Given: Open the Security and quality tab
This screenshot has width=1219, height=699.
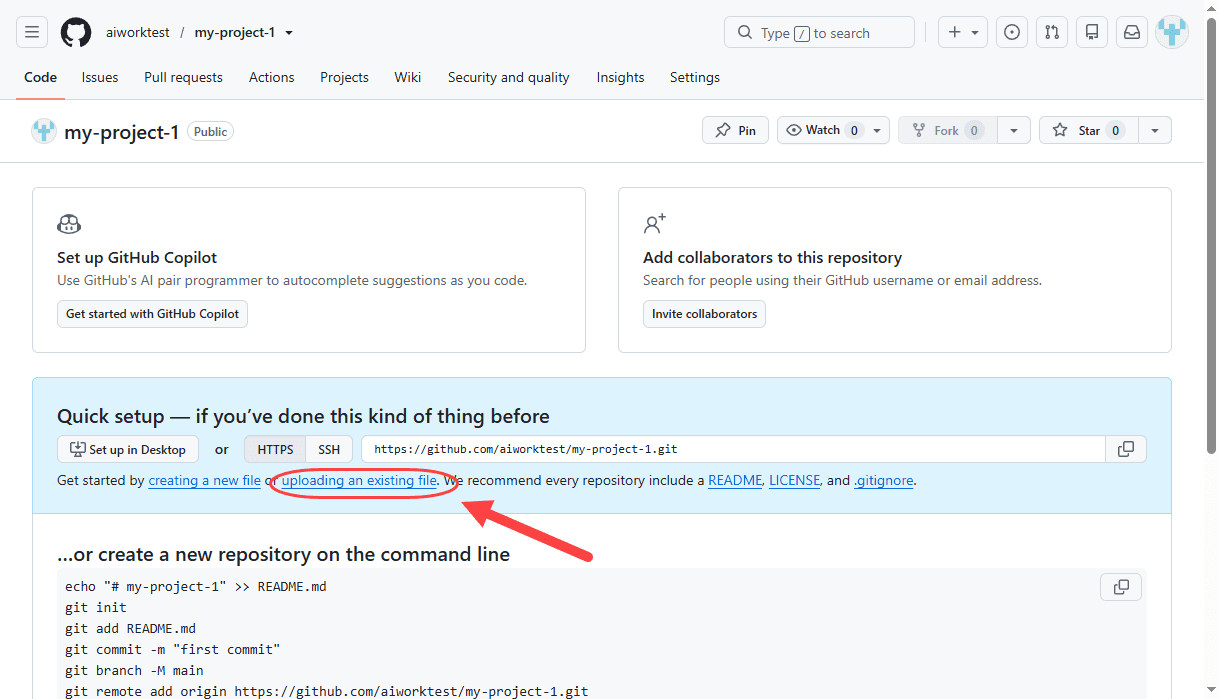Looking at the screenshot, I should point(509,77).
